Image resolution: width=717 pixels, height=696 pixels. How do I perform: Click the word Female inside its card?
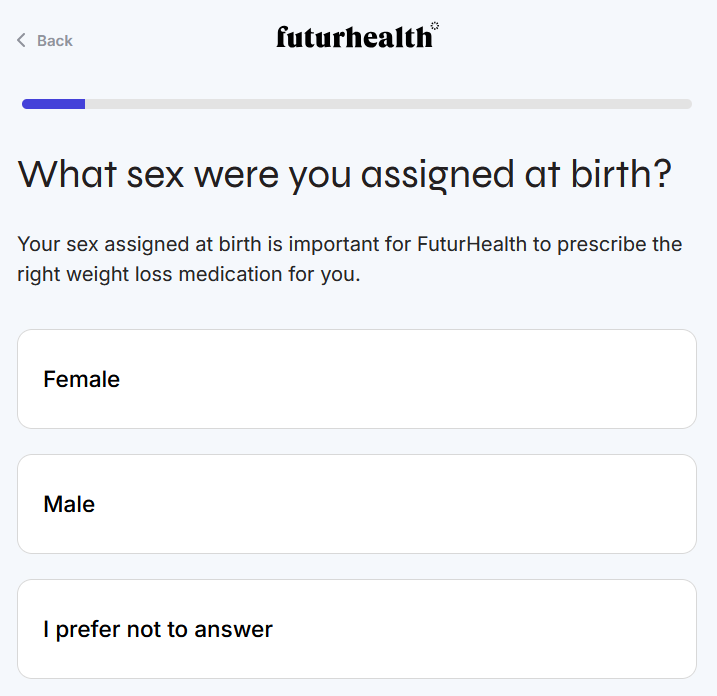point(81,380)
